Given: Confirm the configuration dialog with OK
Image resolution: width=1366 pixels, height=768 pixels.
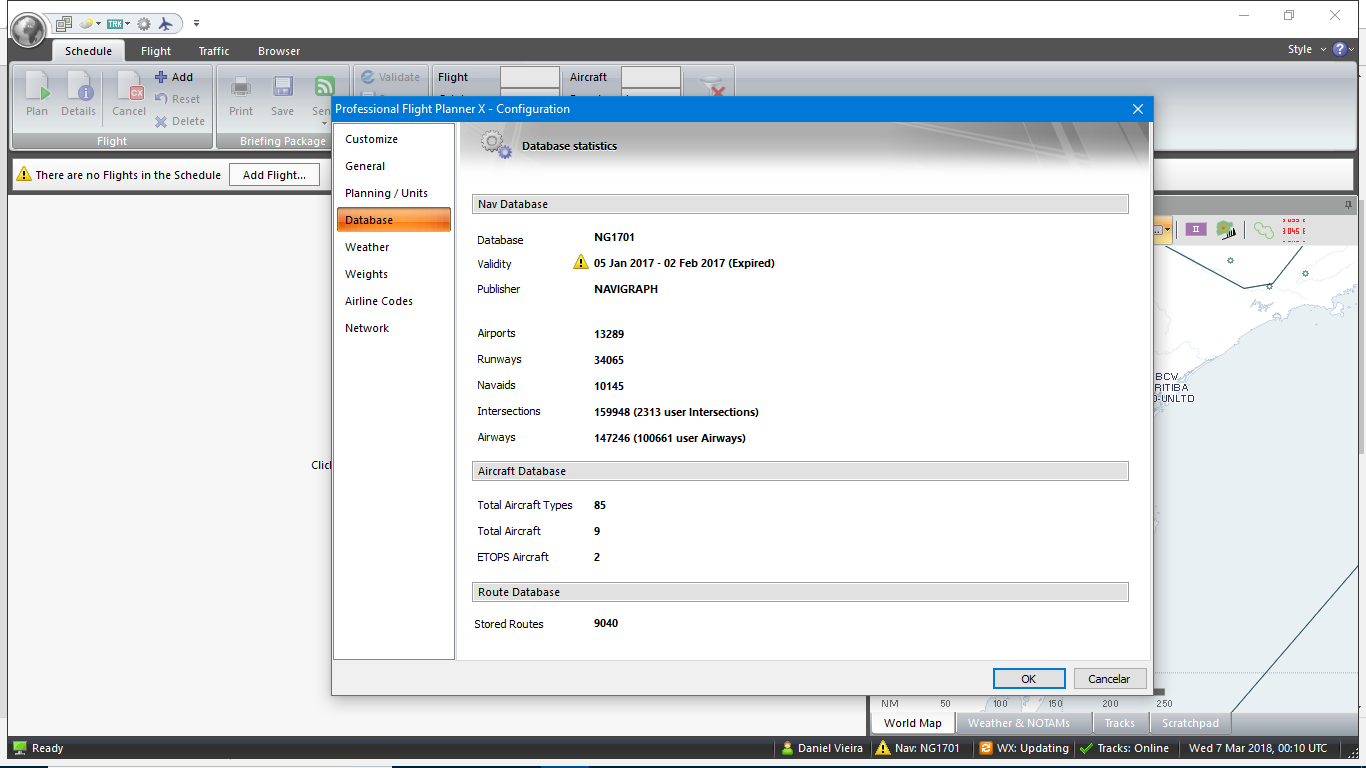Looking at the screenshot, I should coord(1029,679).
